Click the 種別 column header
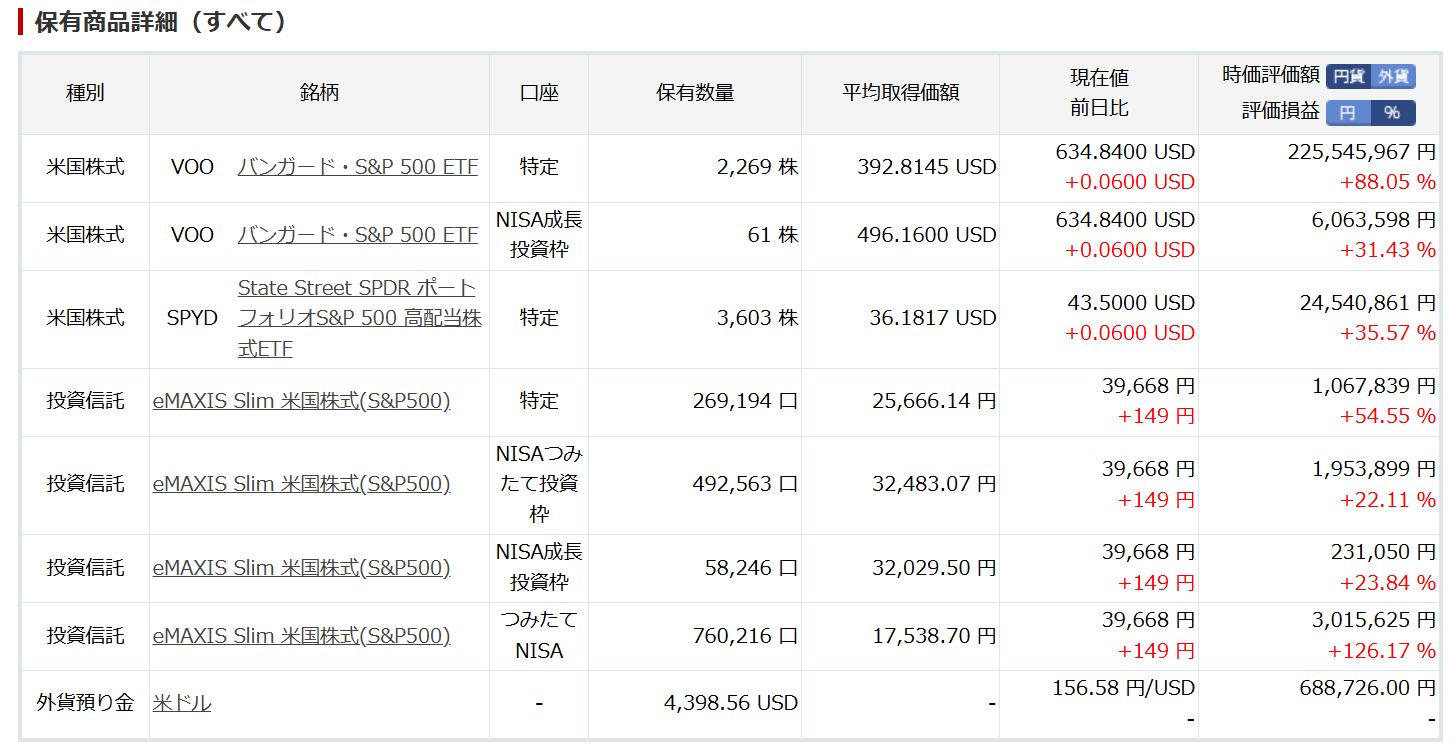 pos(85,93)
